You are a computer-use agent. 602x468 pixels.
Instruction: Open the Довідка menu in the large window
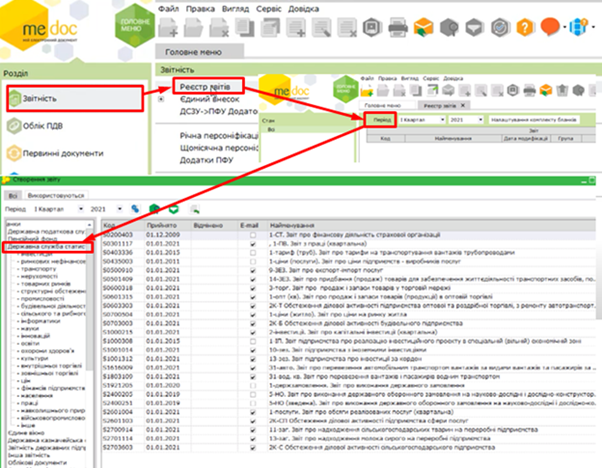[x=303, y=9]
